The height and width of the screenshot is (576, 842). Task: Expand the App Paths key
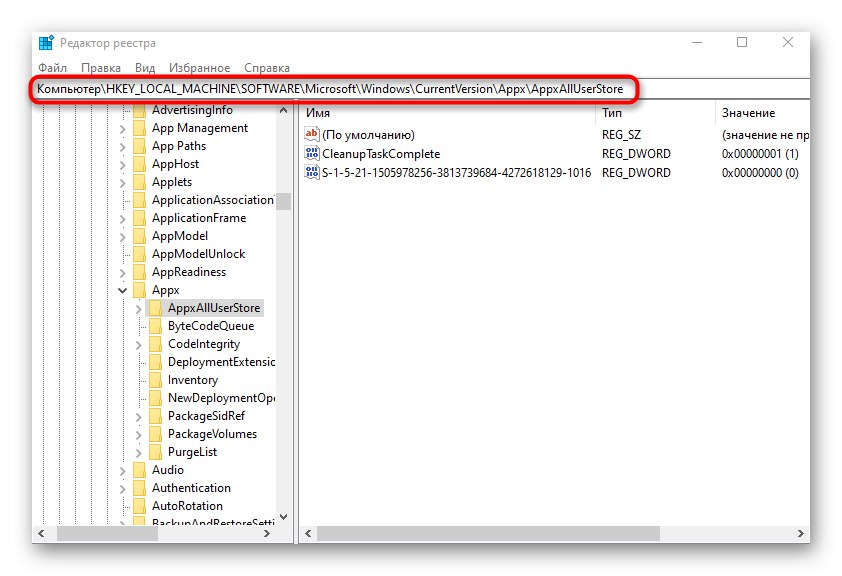[122, 147]
